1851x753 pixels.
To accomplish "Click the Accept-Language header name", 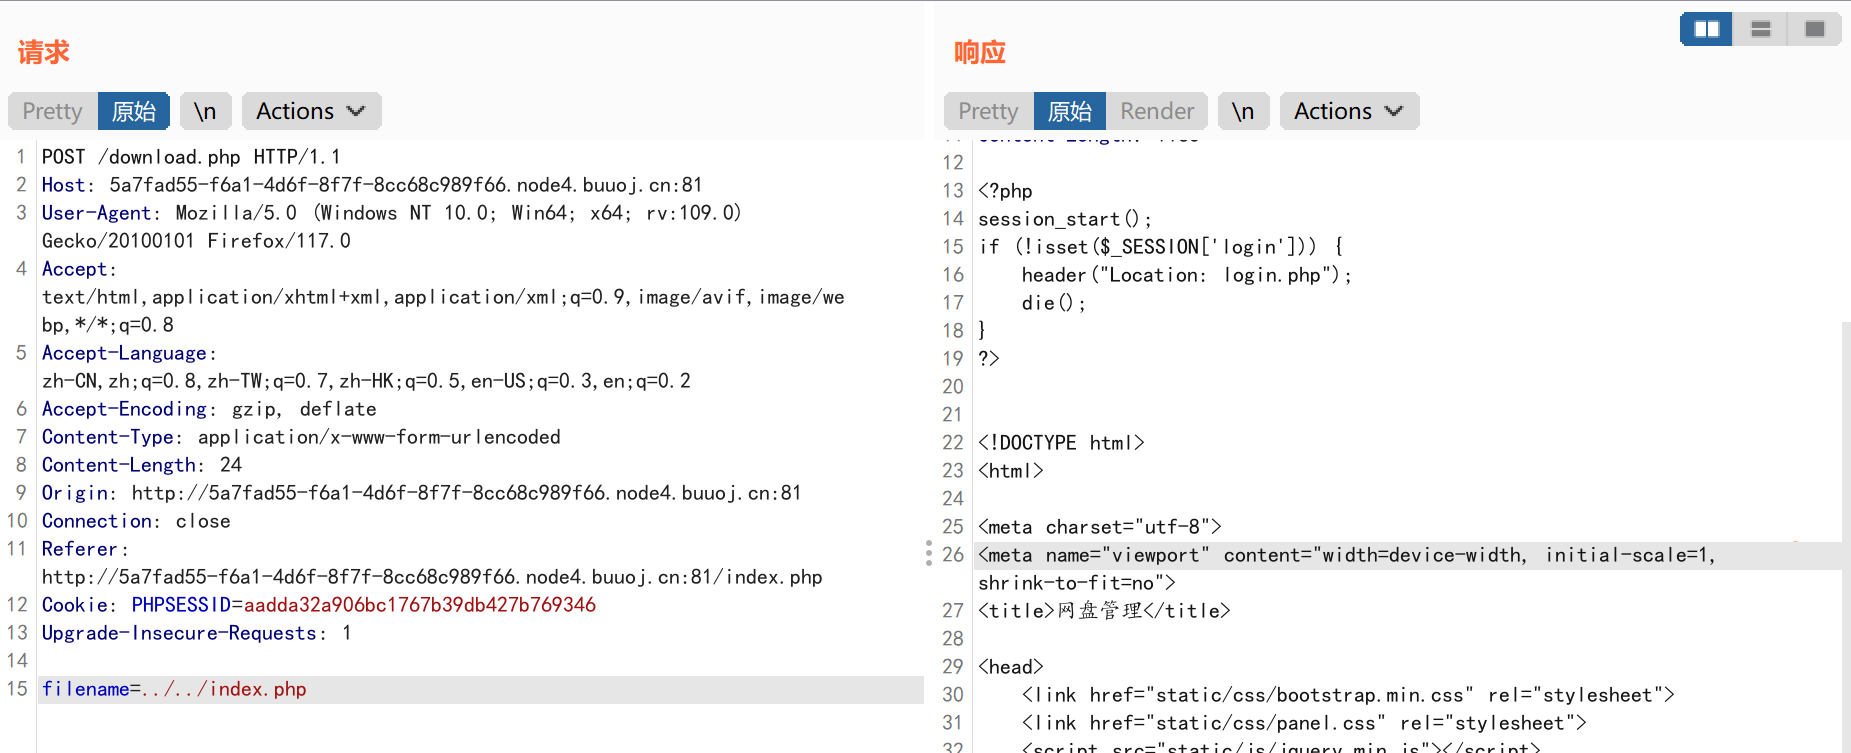I will (x=124, y=353).
